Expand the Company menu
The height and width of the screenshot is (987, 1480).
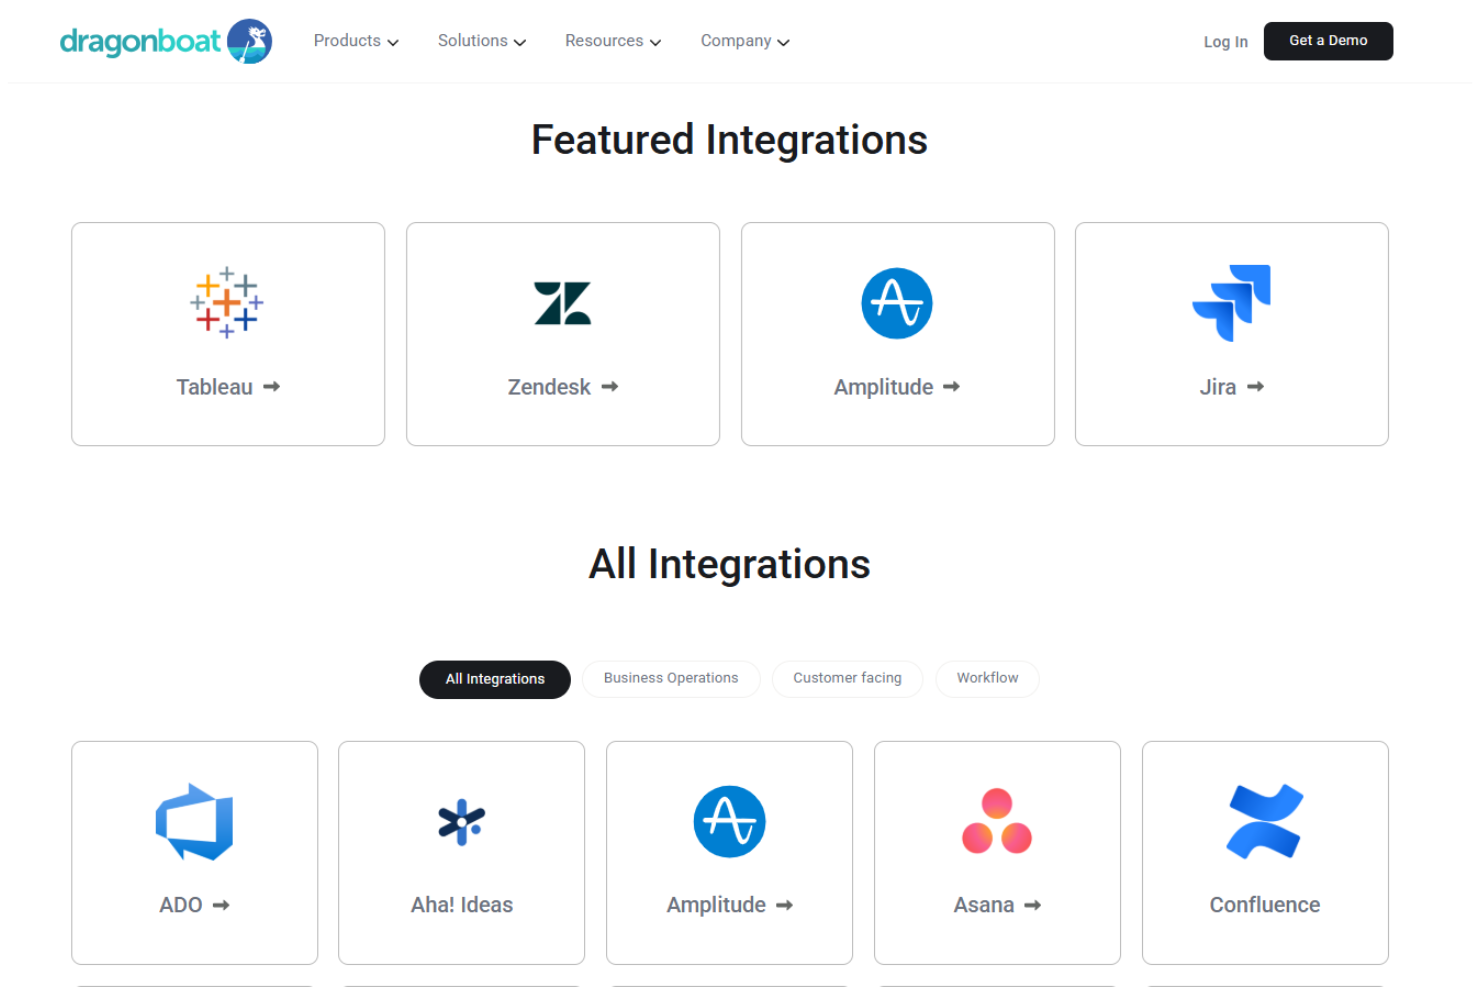tap(745, 41)
